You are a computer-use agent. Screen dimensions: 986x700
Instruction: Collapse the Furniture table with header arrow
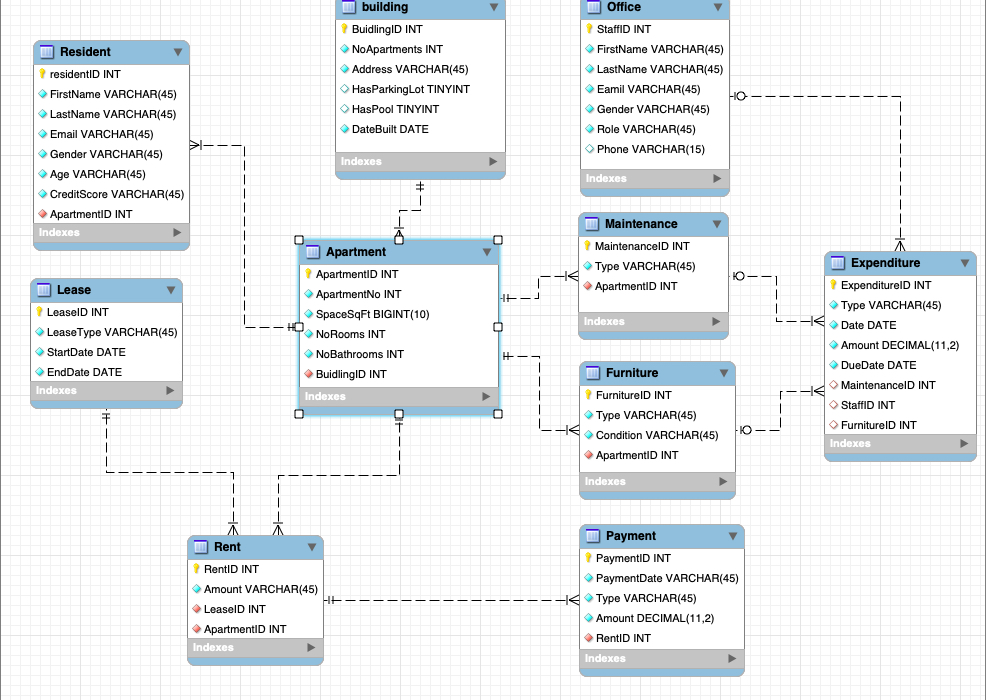(724, 374)
